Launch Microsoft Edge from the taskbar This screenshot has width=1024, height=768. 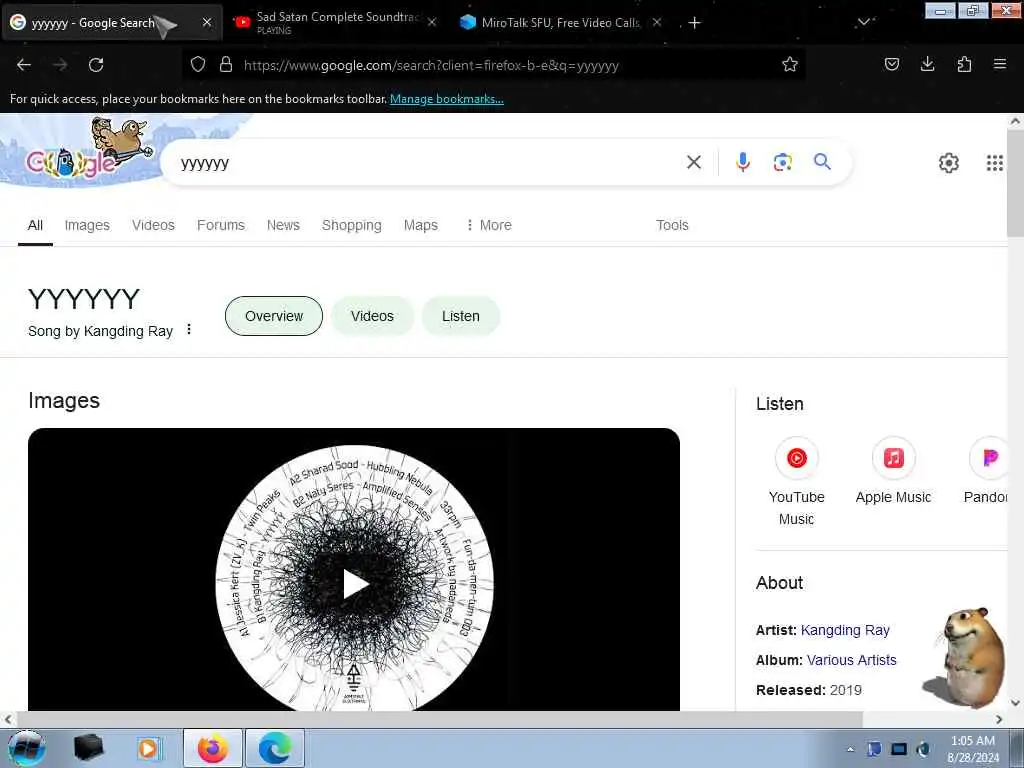click(275, 748)
